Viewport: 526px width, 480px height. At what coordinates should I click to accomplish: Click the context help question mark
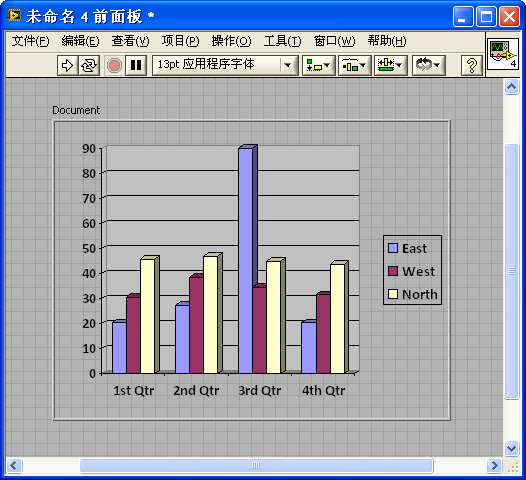(x=472, y=65)
